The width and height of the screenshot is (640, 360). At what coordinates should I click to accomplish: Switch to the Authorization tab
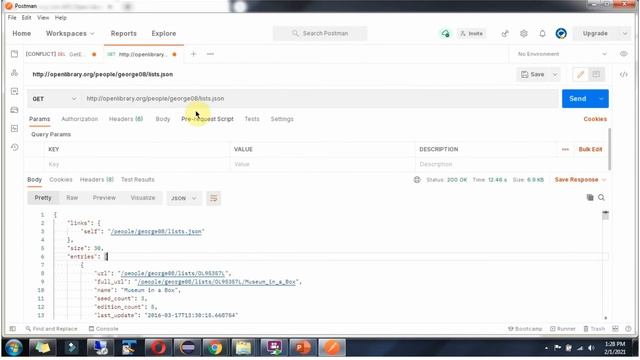point(80,119)
